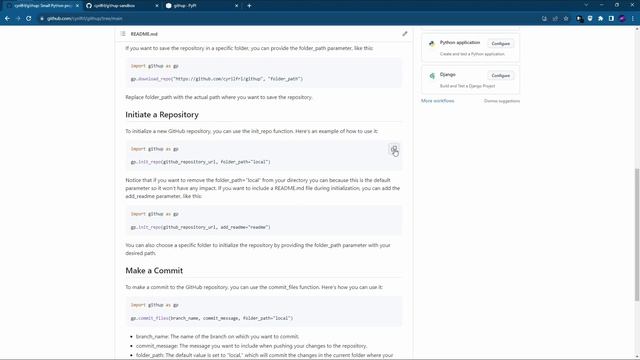Screen dimensions: 640x360
Task: Click the commit_files code line
Action: (212, 318)
